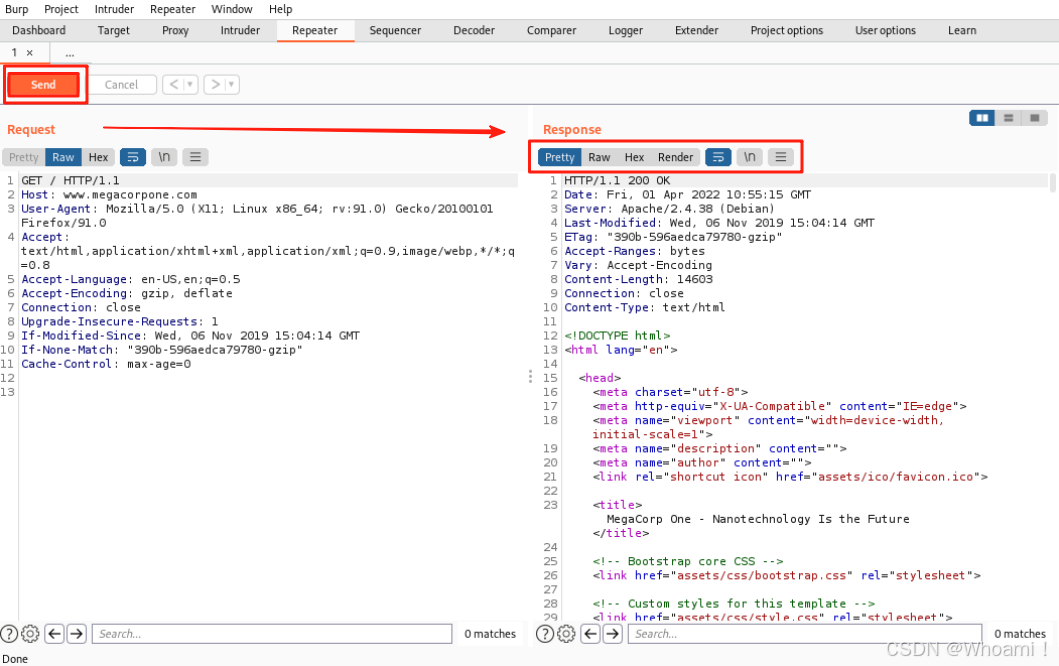Open the Burp menu
Screen dimensions: 1059x666
click(16, 9)
